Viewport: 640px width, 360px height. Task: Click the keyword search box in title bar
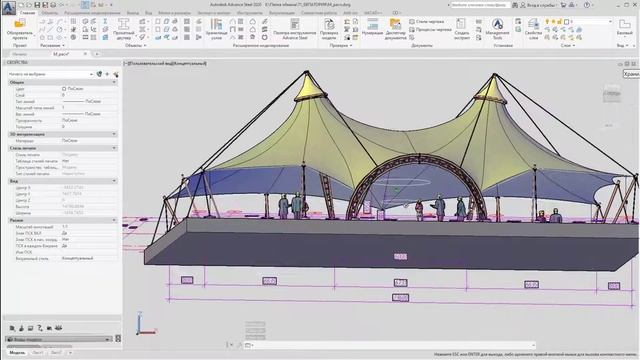click(x=480, y=5)
